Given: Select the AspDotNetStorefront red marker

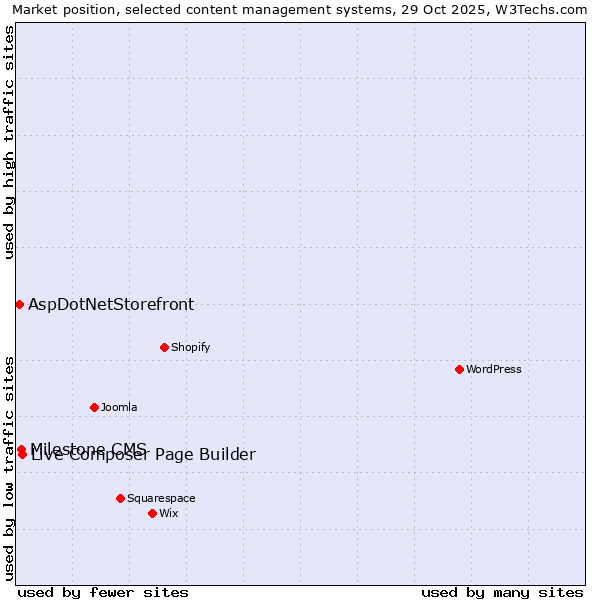Looking at the screenshot, I should click(19, 304).
